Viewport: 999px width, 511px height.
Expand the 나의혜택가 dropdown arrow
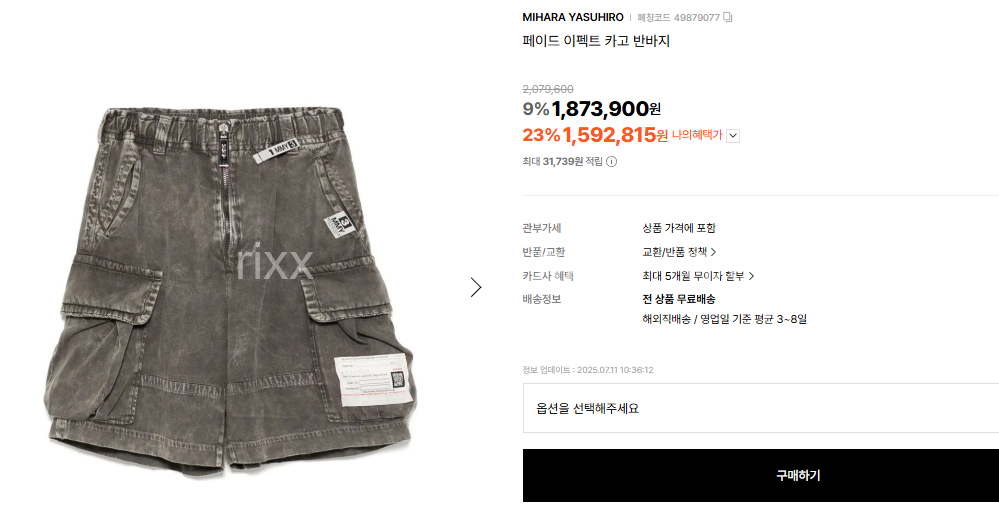(733, 136)
